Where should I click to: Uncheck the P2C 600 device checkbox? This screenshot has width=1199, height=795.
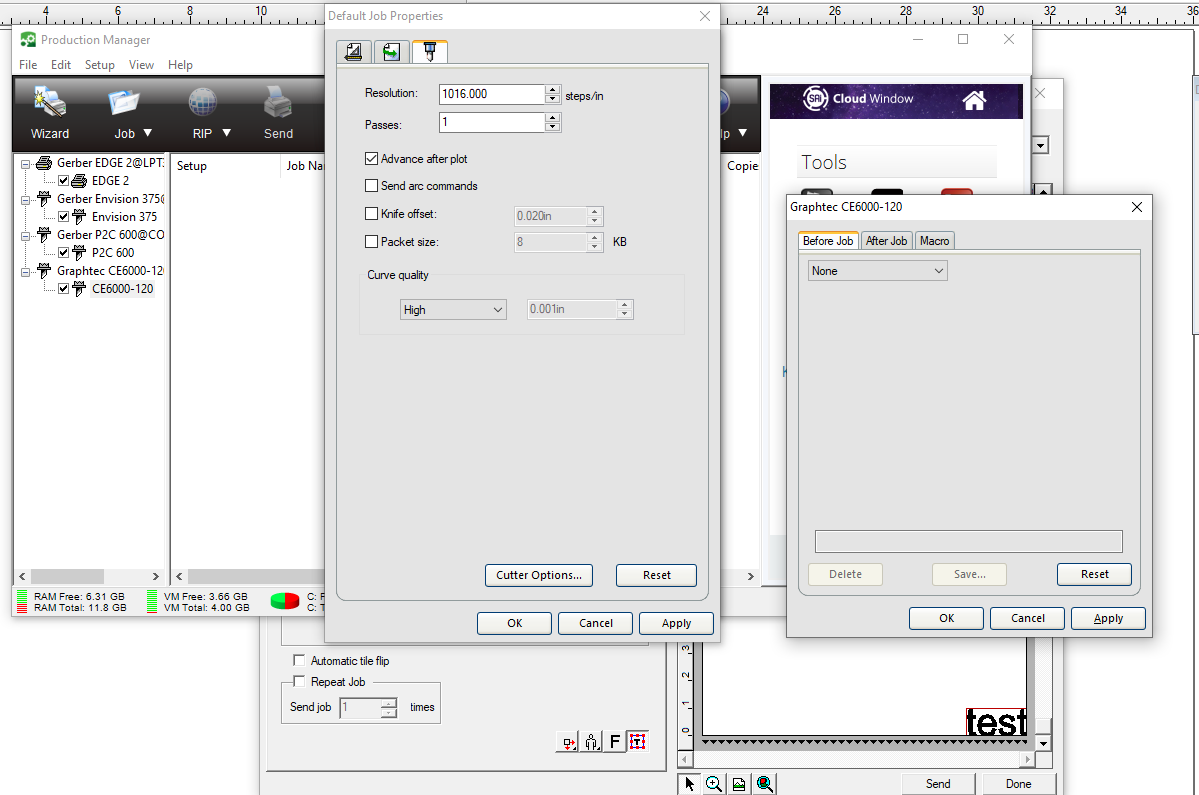(x=63, y=253)
